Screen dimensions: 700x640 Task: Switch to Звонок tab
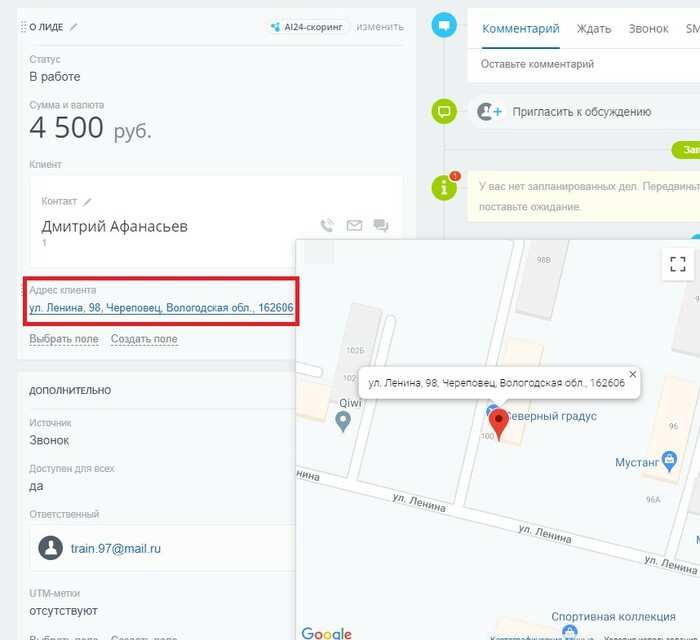[648, 29]
